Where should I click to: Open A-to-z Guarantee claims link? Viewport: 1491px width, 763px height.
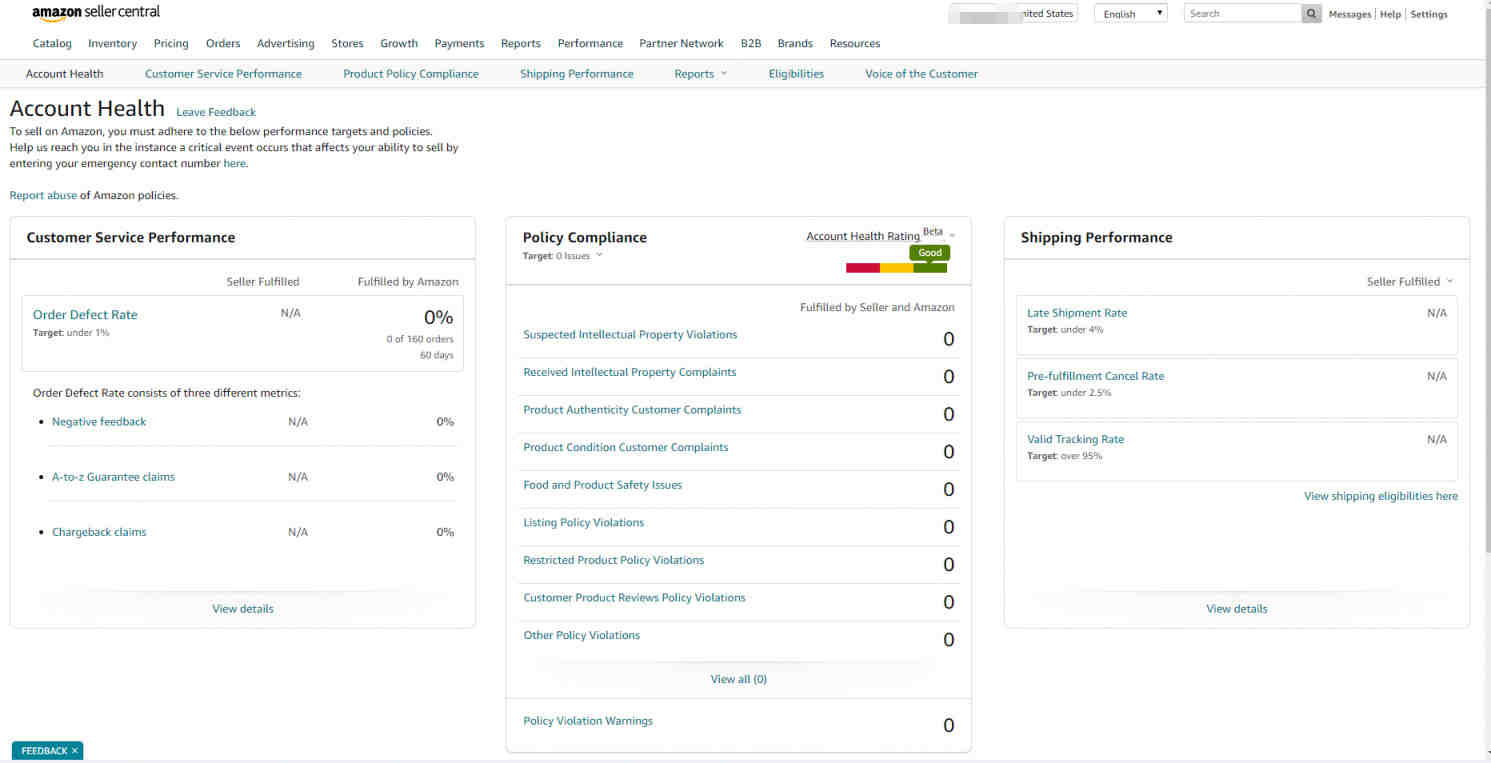[113, 477]
